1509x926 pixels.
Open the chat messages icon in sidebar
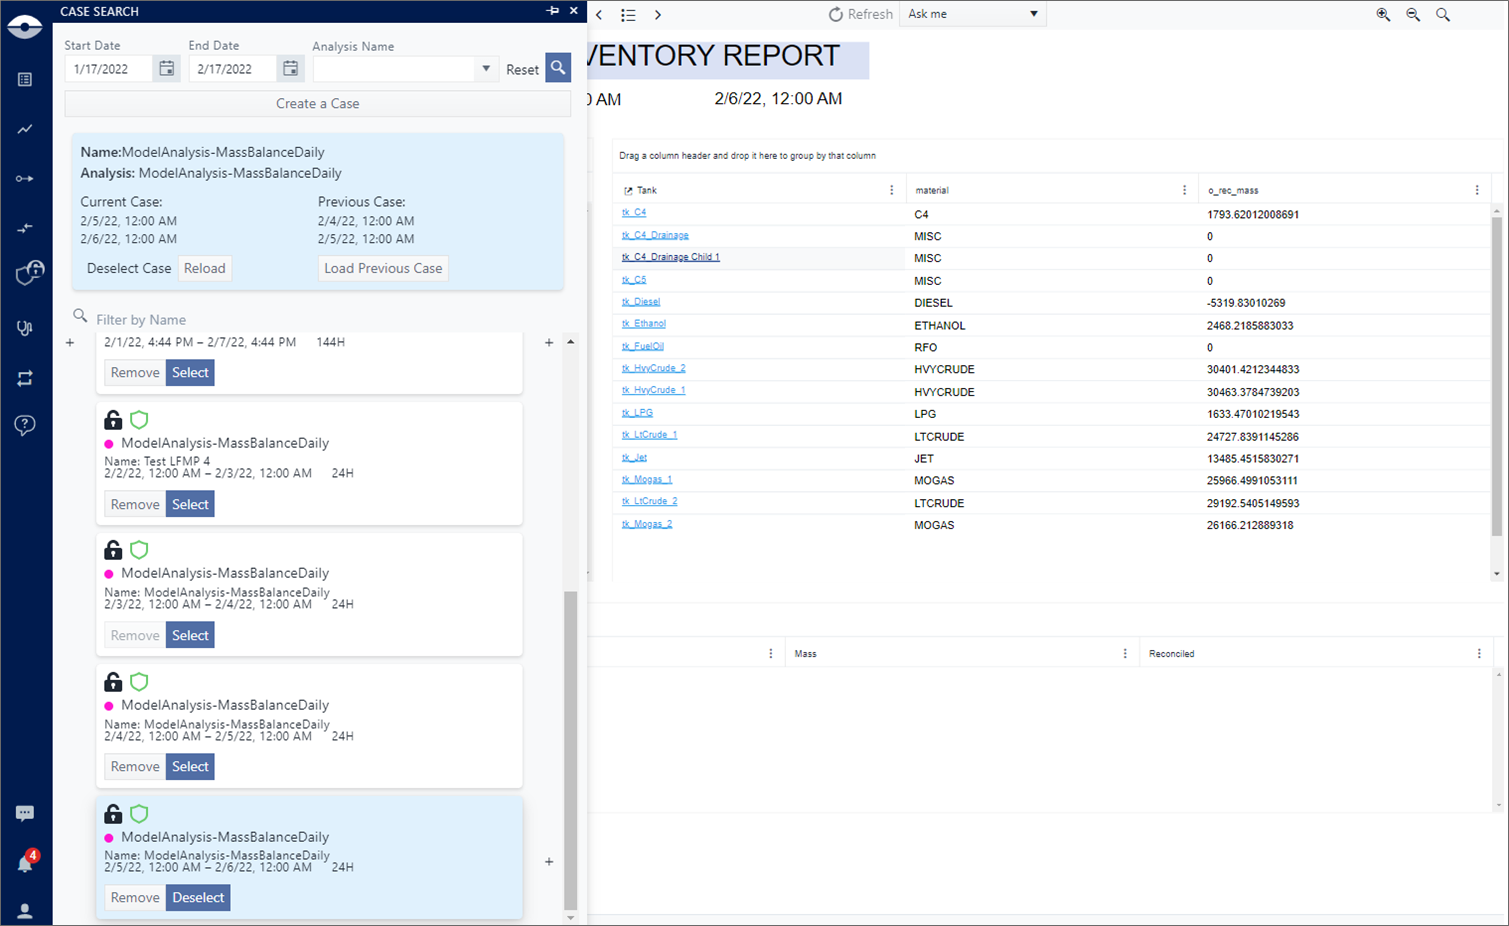pyautogui.click(x=25, y=813)
